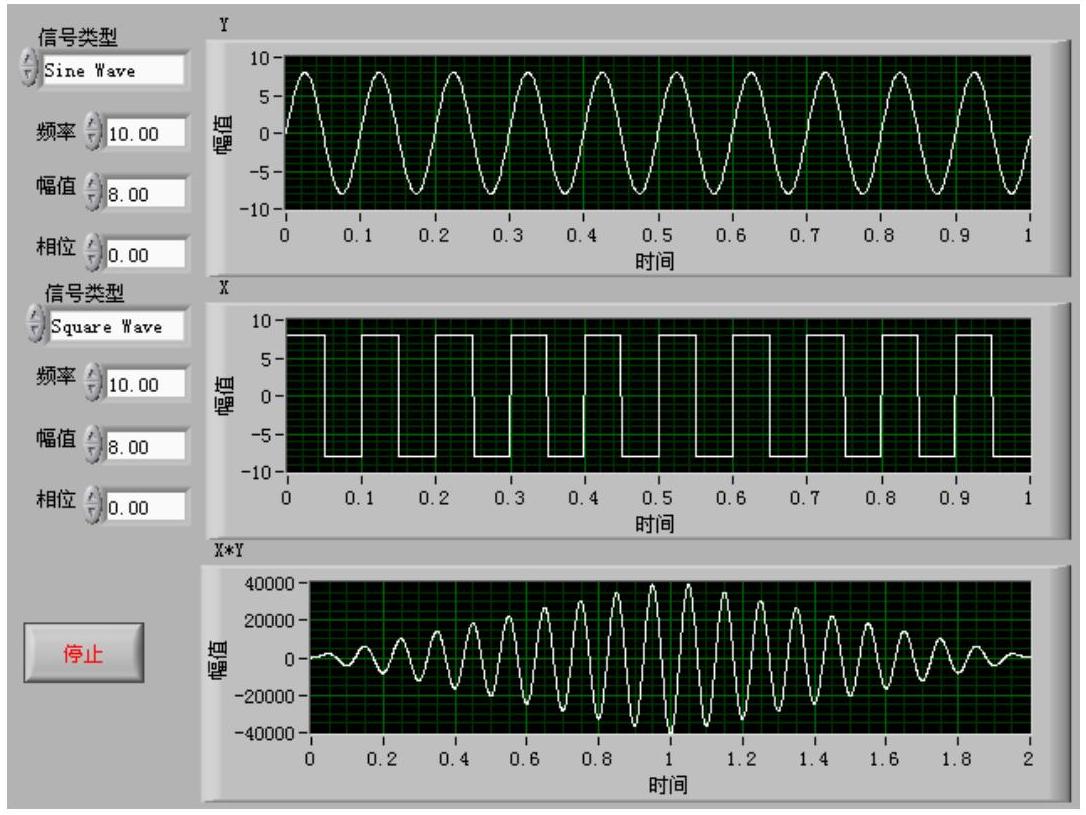
Task: Click the 信号类型 label above Sine Wave
Action: coord(78,37)
